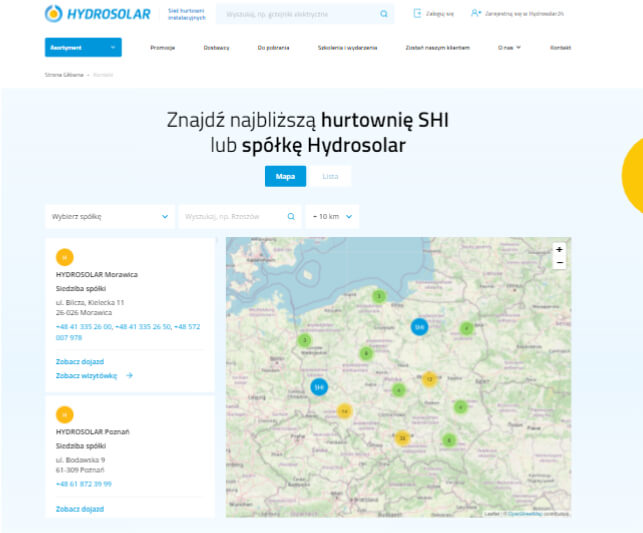Viewport: 643px width, 533px height.
Task: Click the green cluster marker near Gdańsk
Action: (x=379, y=296)
